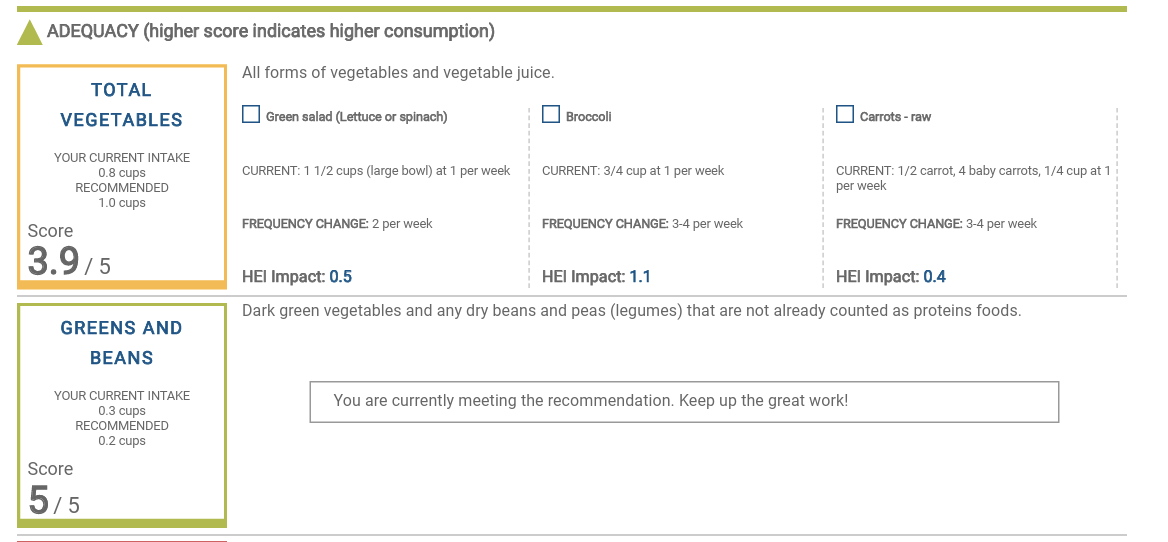Click the Green salad HEI Impact 0.5 value
The height and width of the screenshot is (542, 1168).
pos(340,277)
